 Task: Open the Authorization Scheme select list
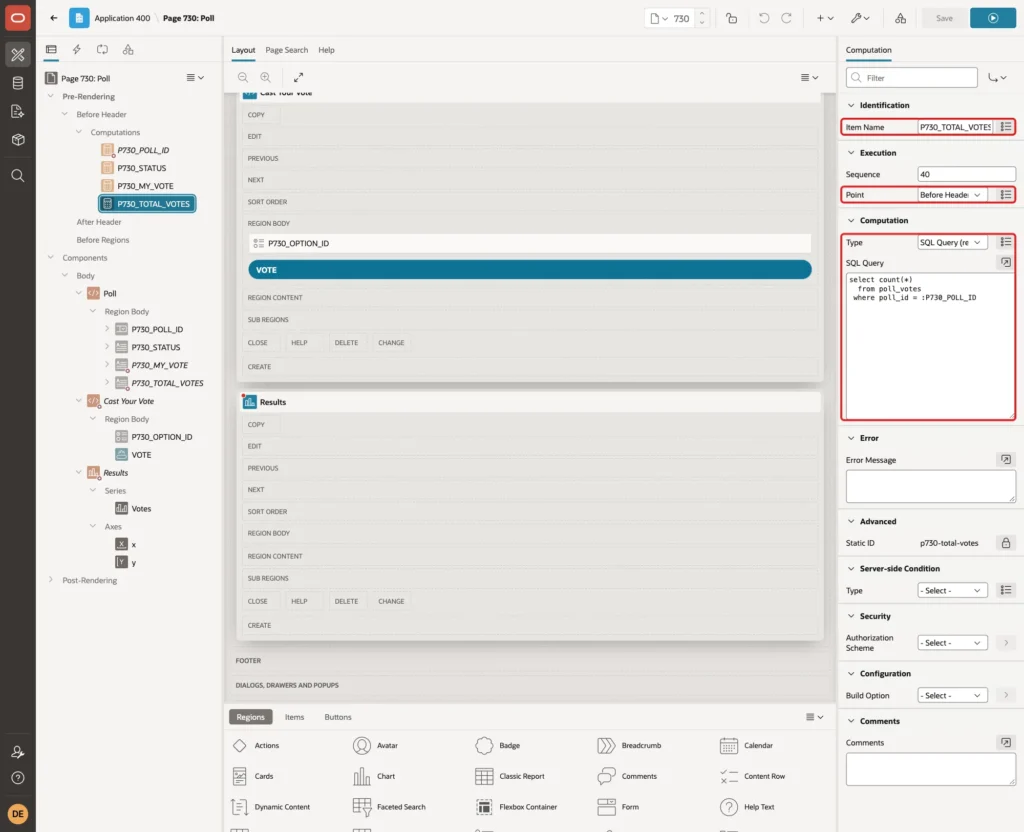(952, 643)
